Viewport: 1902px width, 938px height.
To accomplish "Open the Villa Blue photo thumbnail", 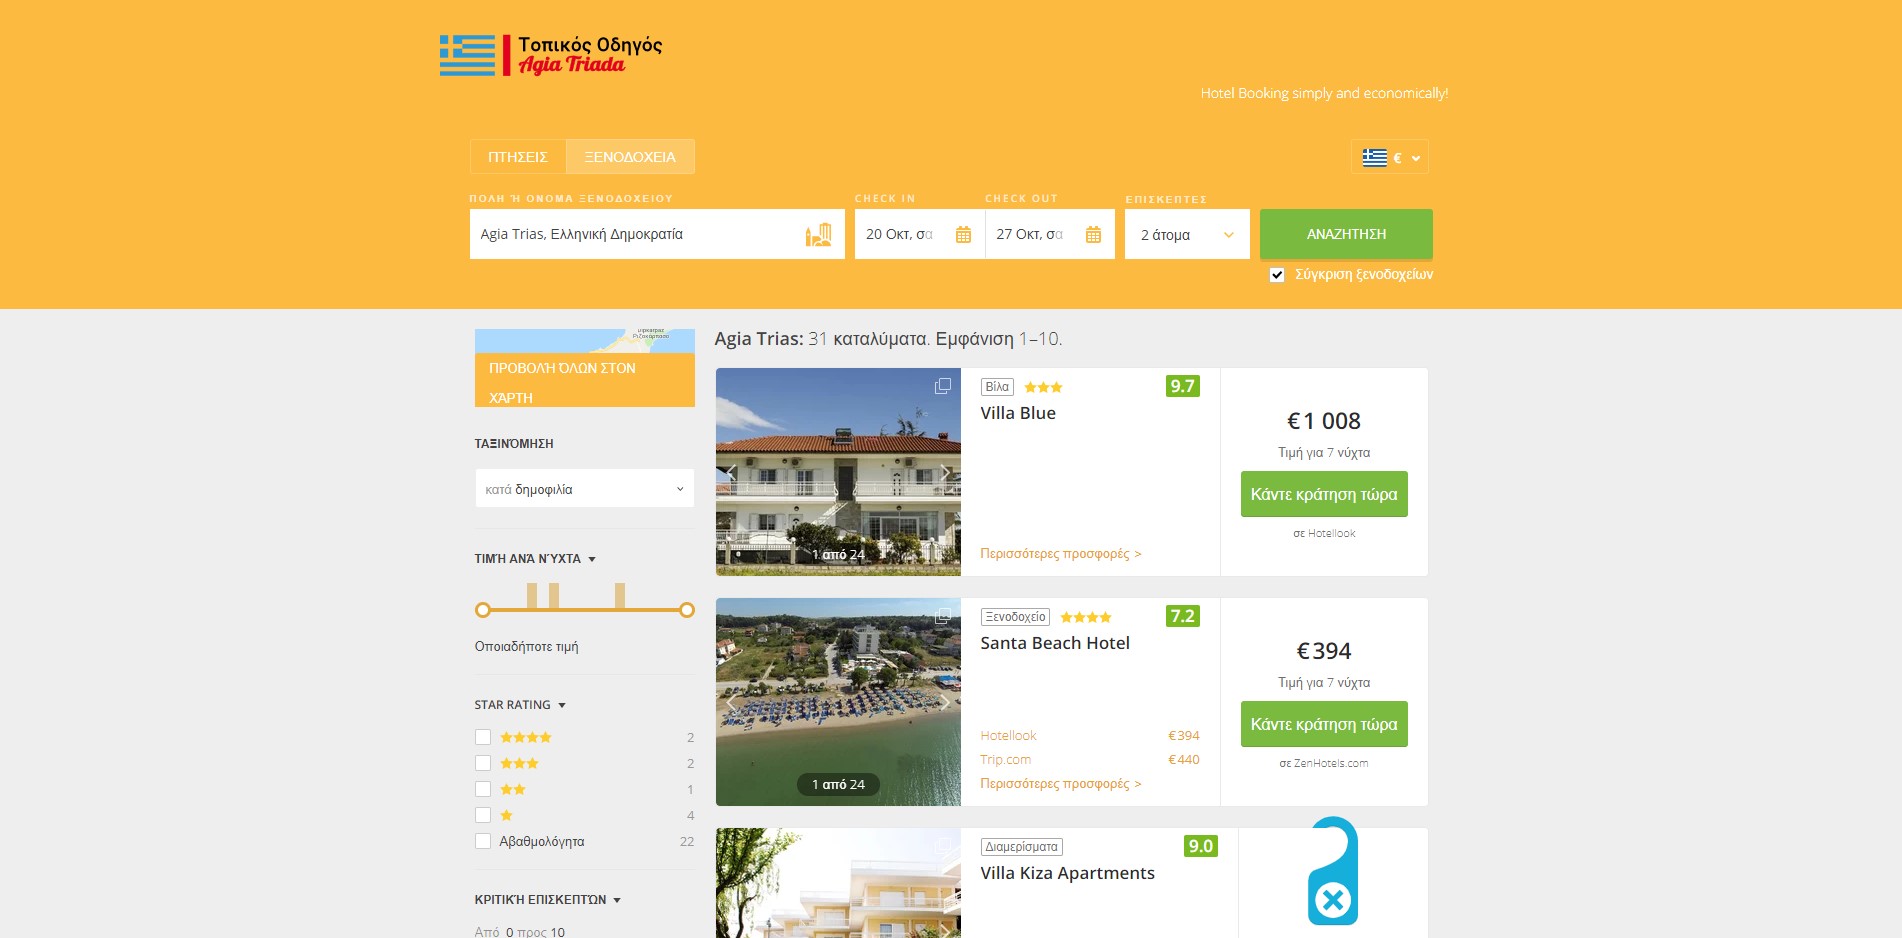I will tap(838, 472).
